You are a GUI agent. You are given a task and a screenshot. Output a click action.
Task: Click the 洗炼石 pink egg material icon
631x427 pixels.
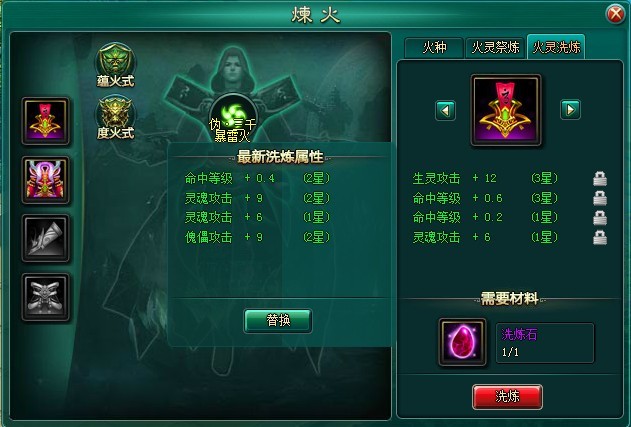[x=462, y=342]
